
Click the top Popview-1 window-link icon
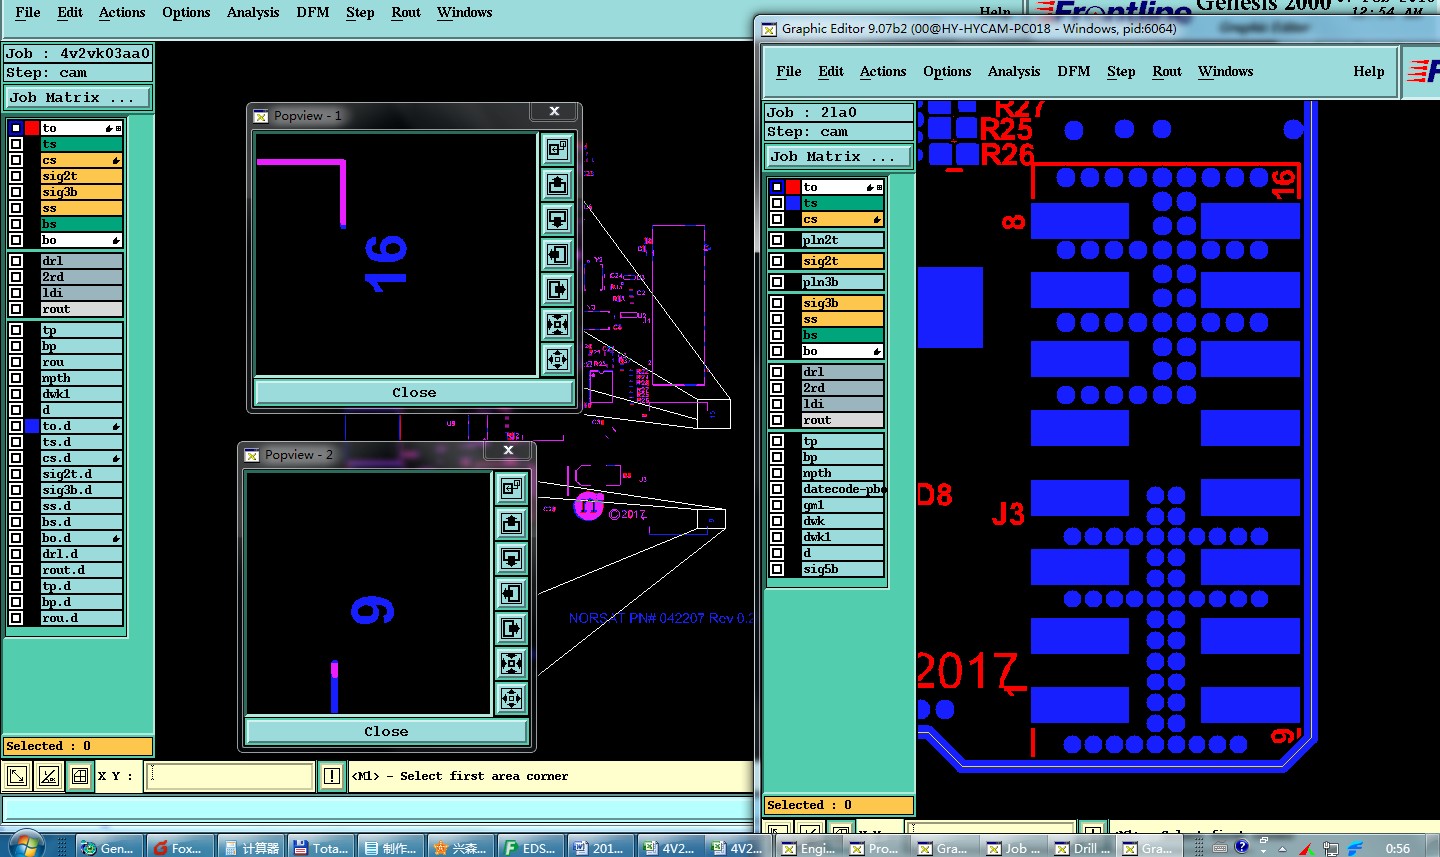coord(558,149)
